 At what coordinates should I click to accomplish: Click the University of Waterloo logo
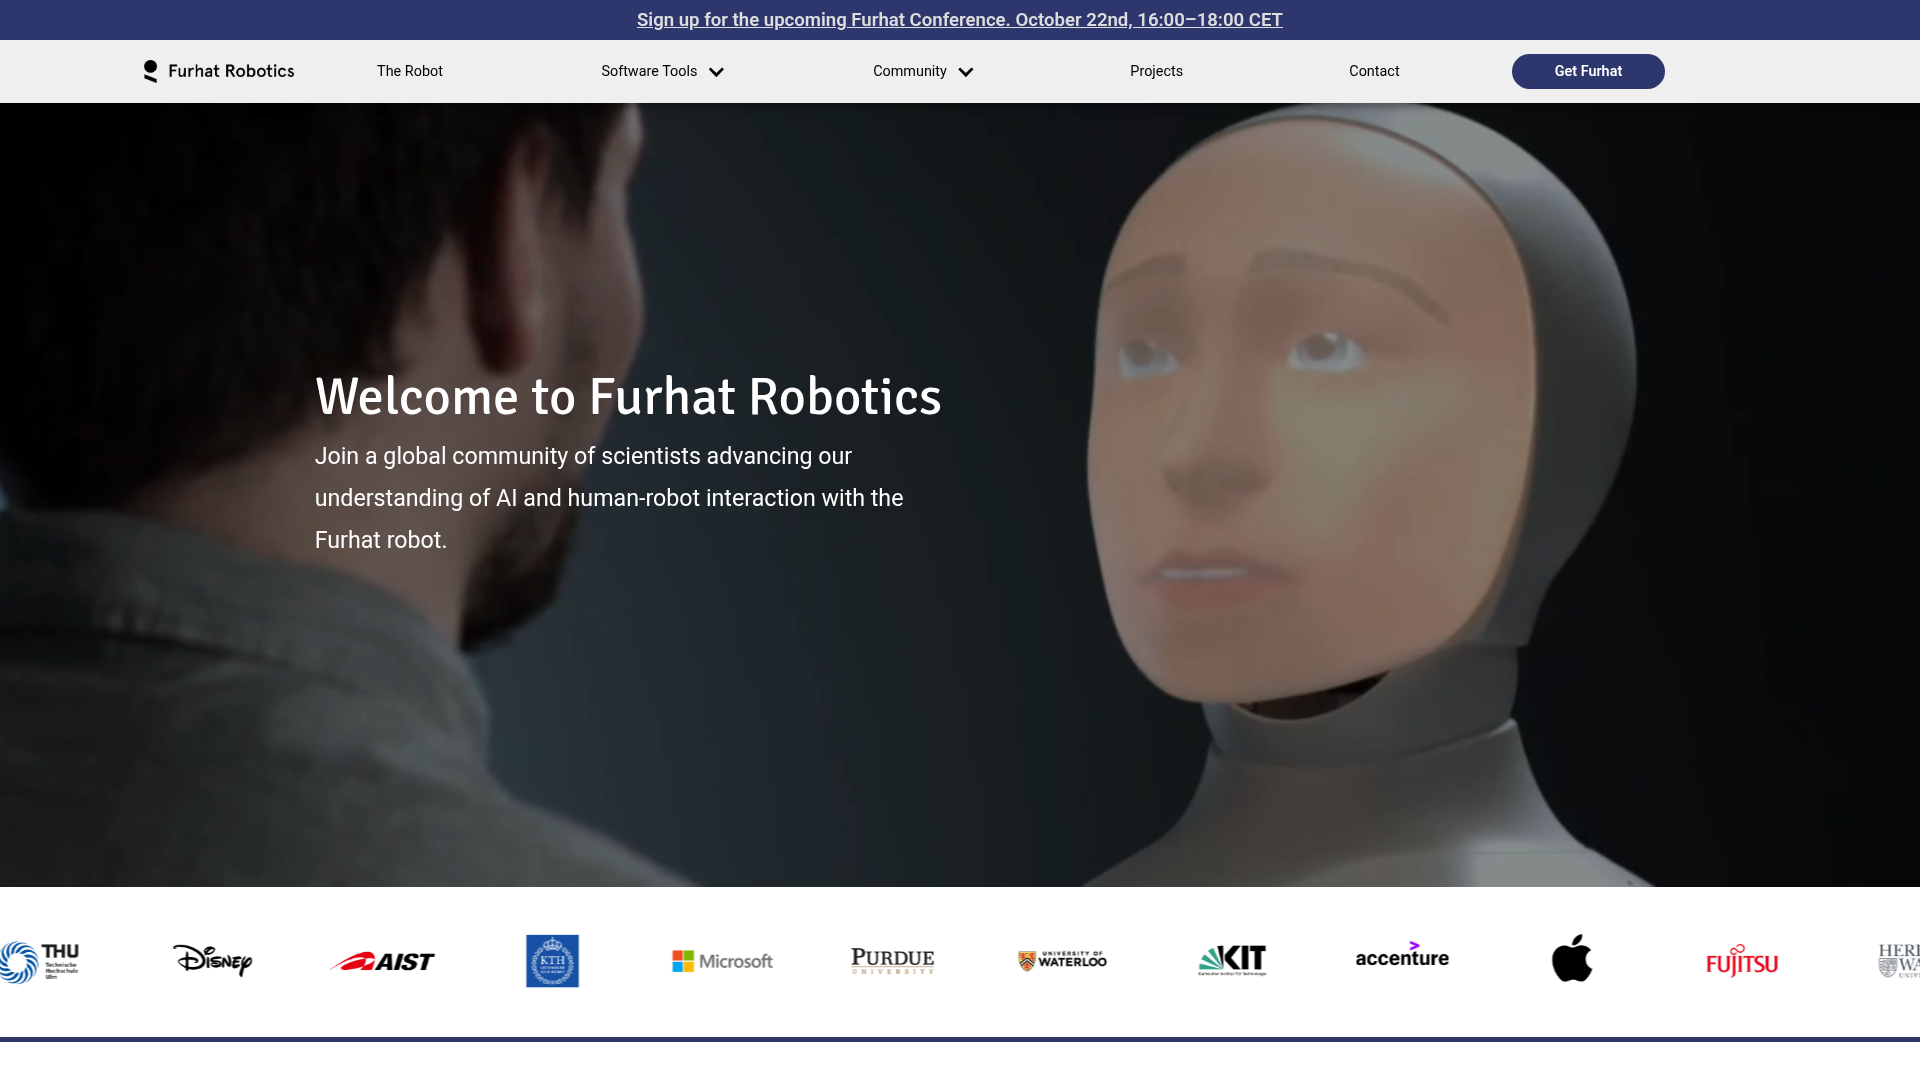tap(1062, 961)
